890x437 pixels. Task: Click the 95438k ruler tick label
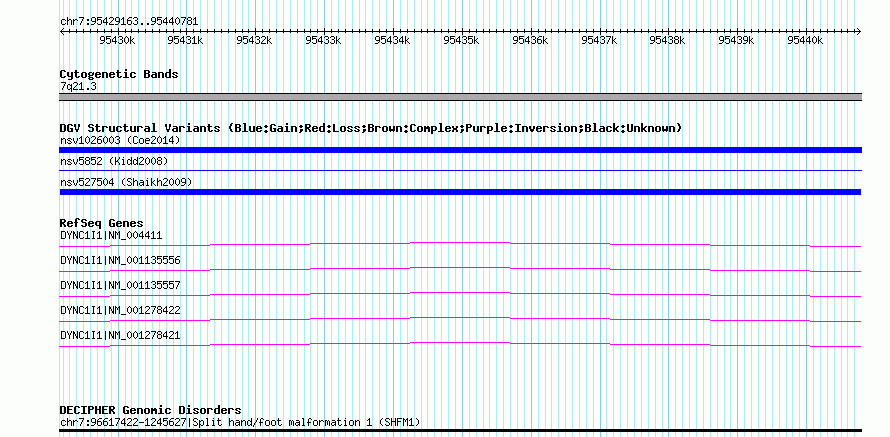pyautogui.click(x=667, y=40)
